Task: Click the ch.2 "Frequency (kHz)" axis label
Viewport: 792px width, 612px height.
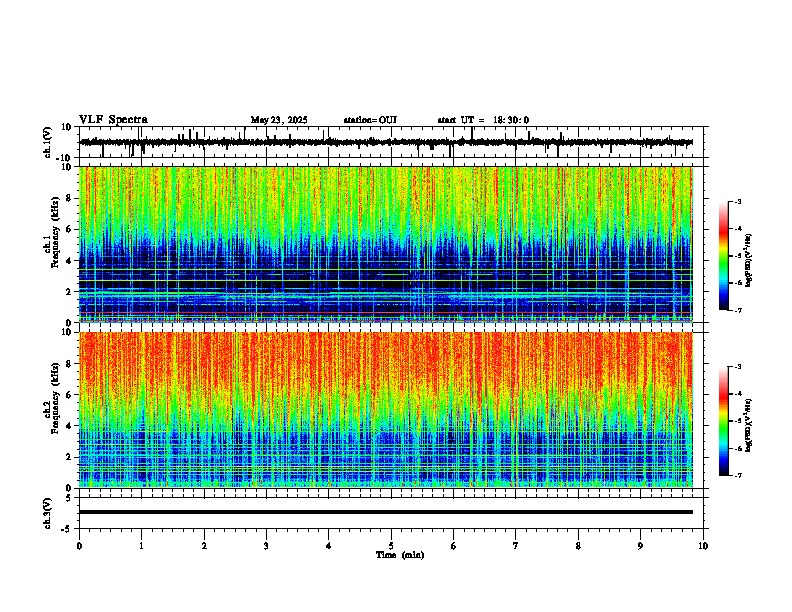Action: click(x=55, y=398)
